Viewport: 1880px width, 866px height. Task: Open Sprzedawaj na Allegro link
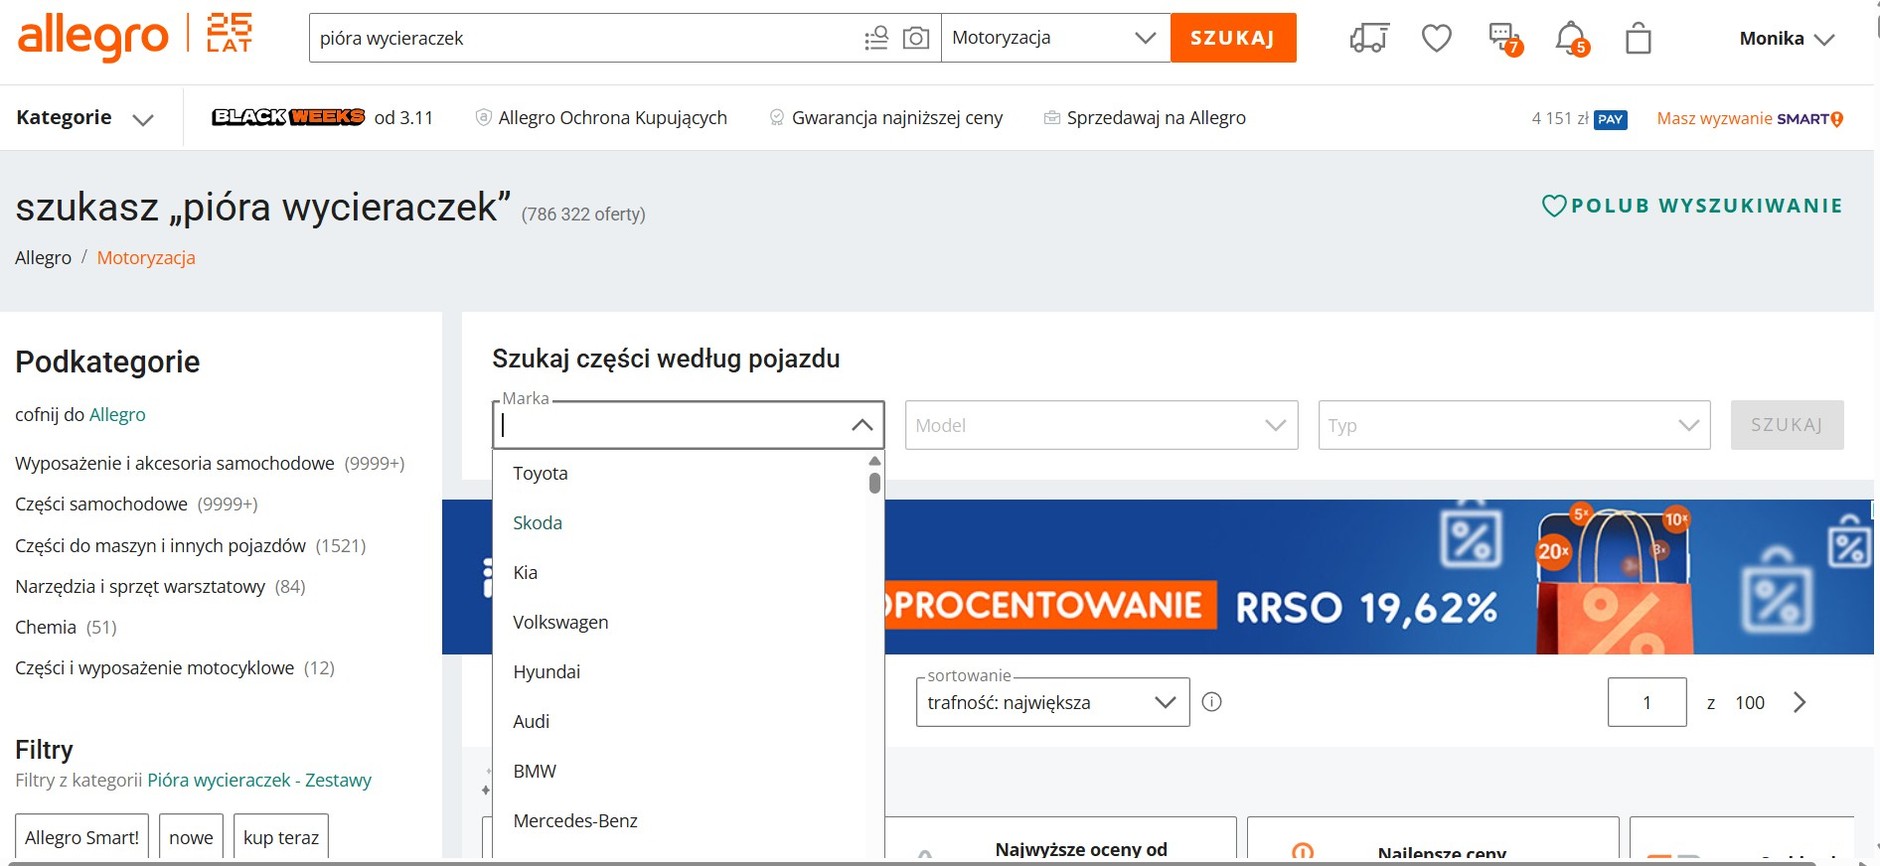[x=1145, y=118]
